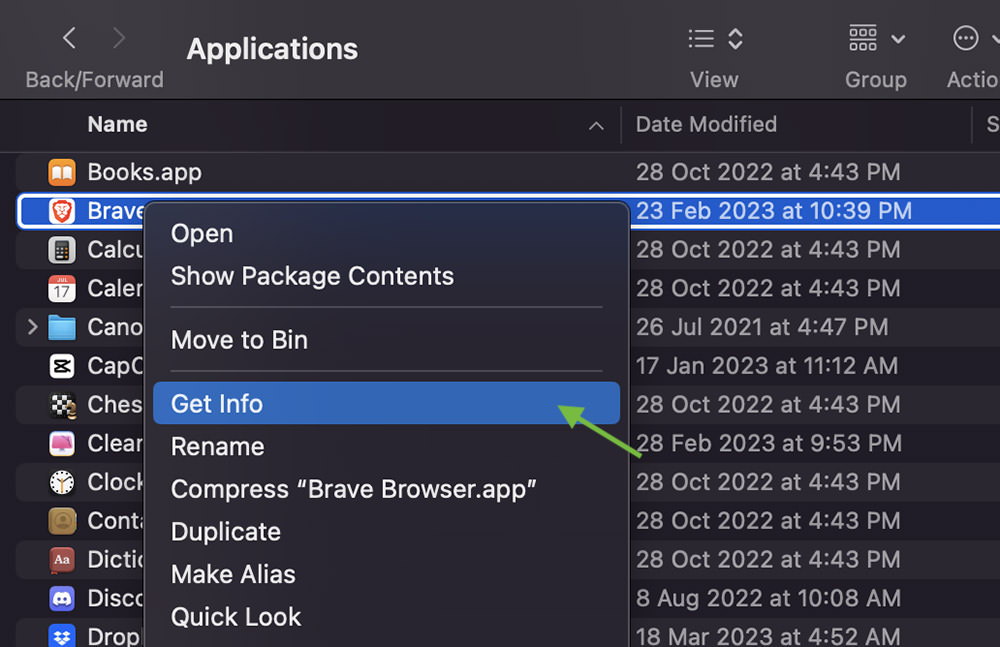Select the Books.app file name
The width and height of the screenshot is (1000, 647).
coord(145,172)
